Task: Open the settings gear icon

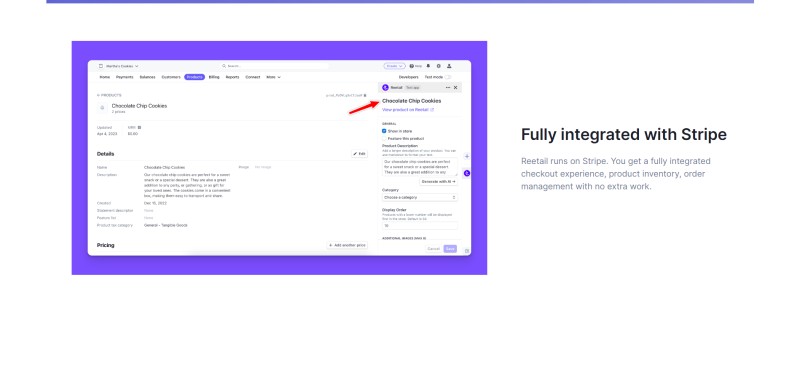Action: (438, 66)
